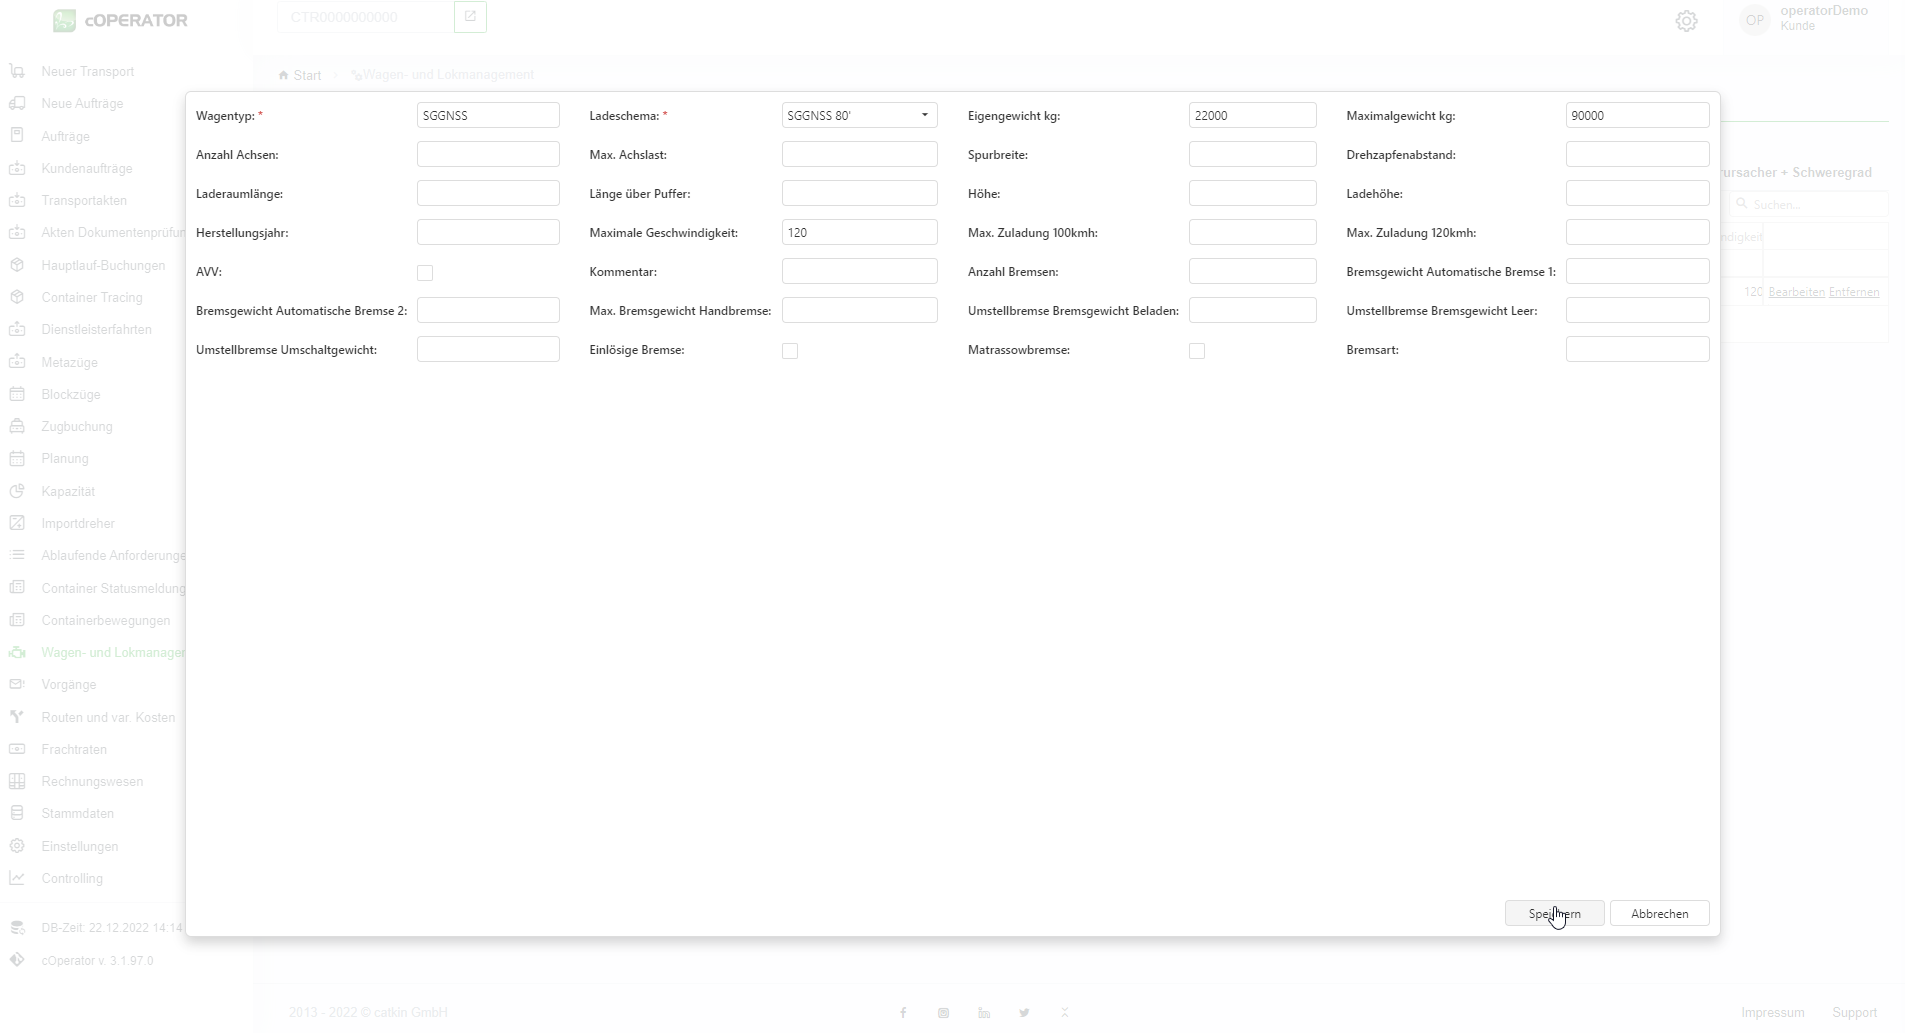1905x1033 pixels.
Task: Click the Abbrechen button
Action: [x=1659, y=914]
